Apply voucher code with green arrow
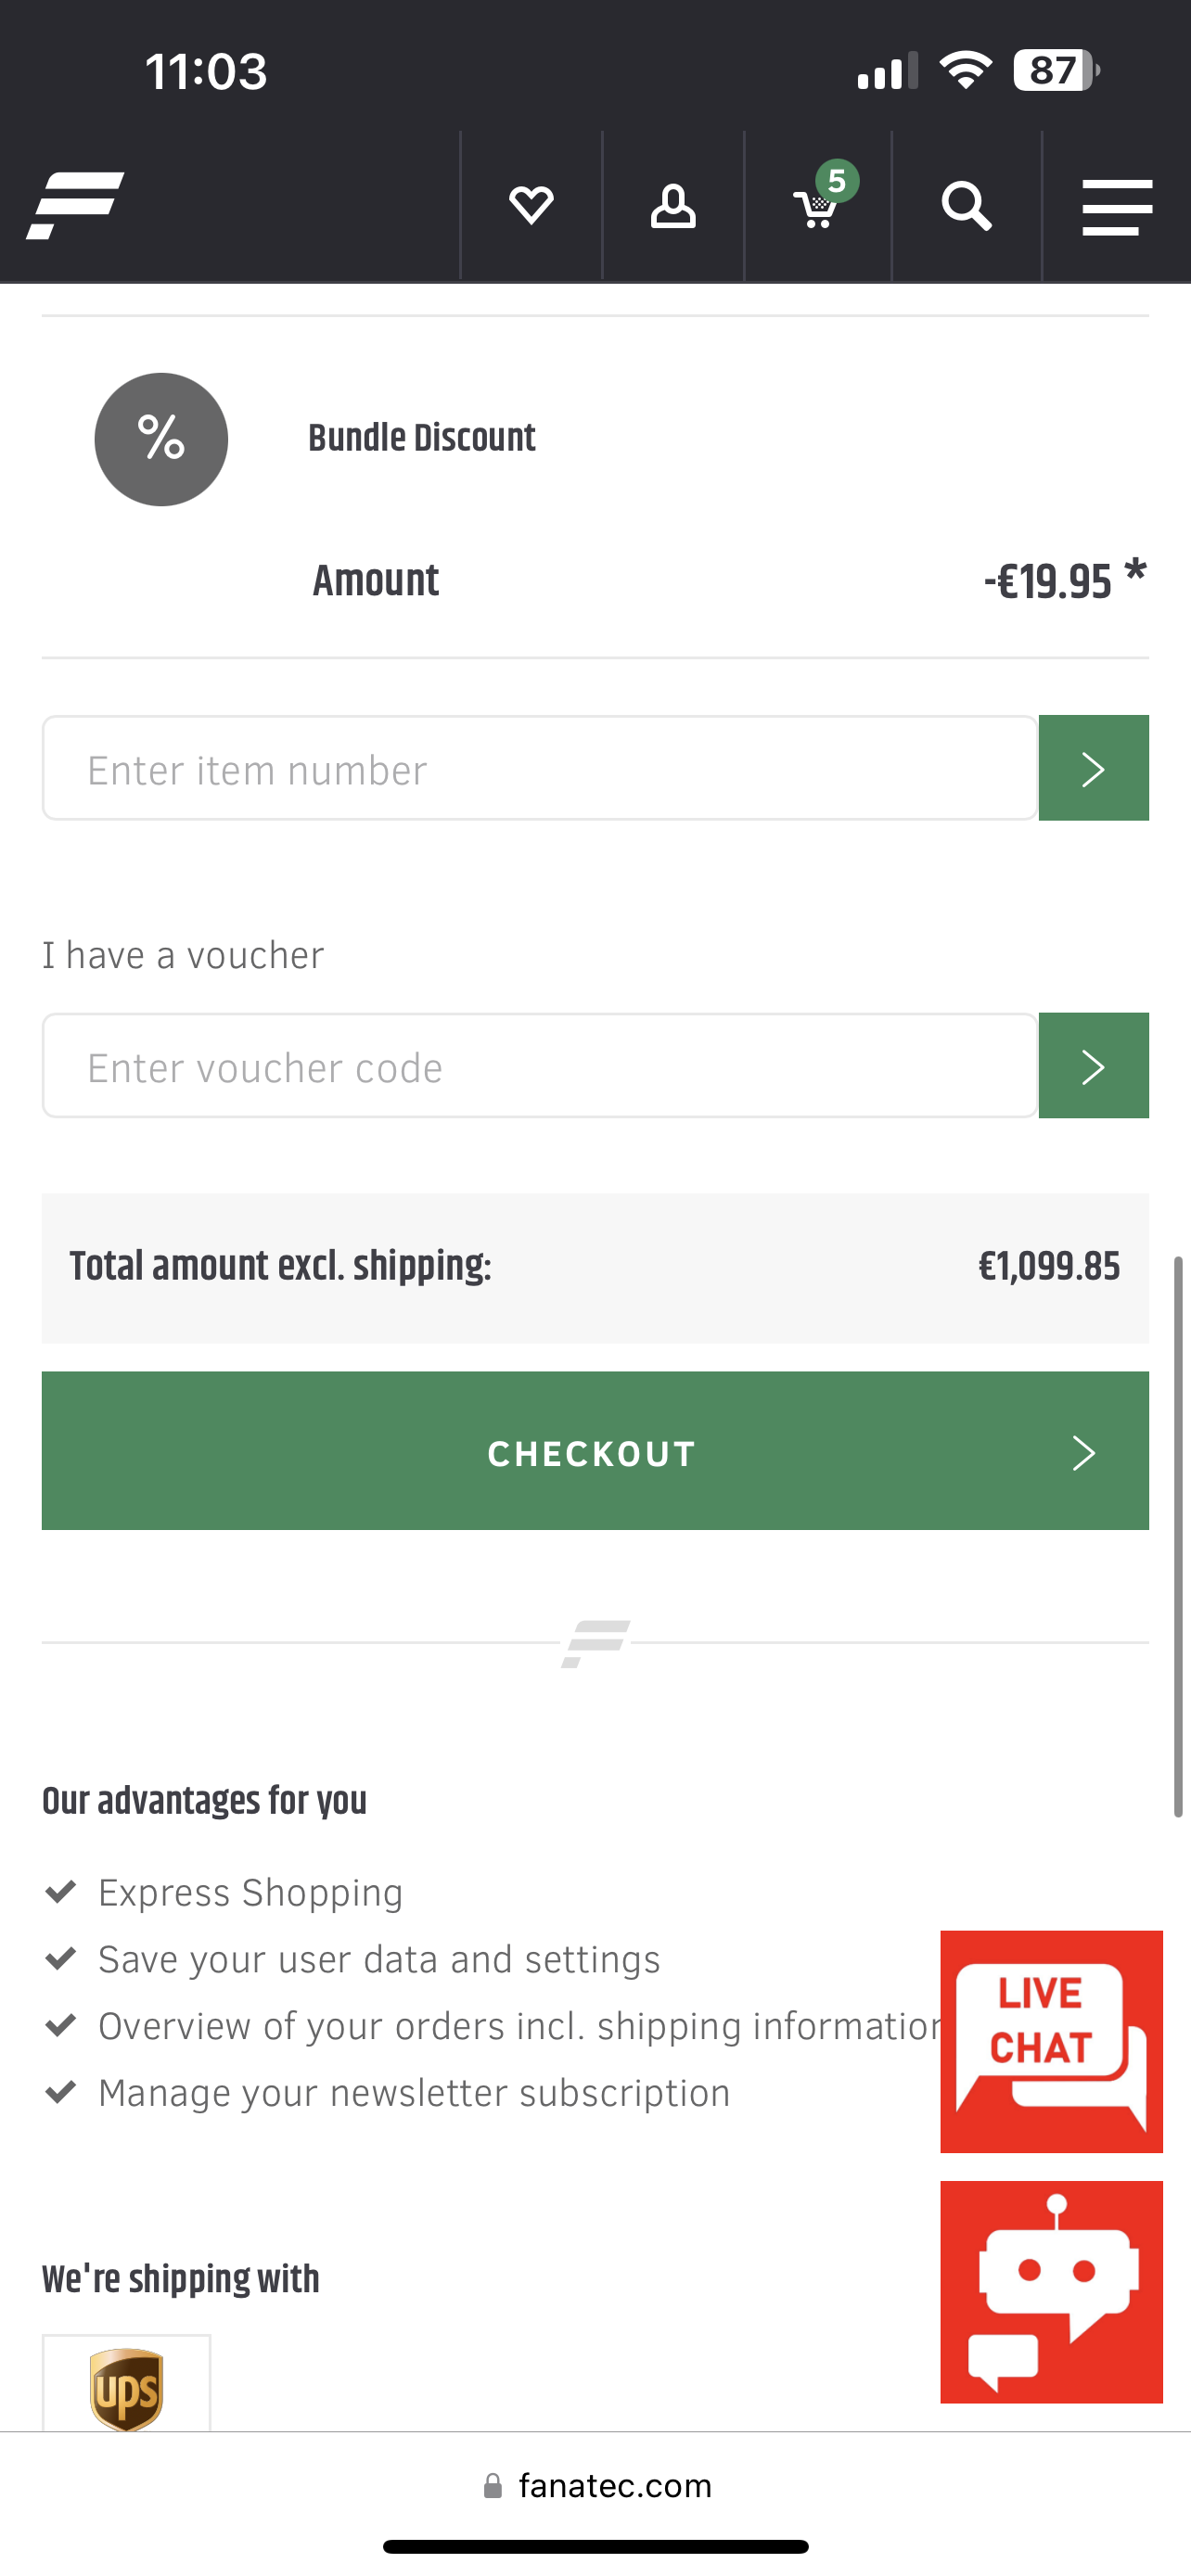This screenshot has width=1191, height=2576. (x=1093, y=1066)
